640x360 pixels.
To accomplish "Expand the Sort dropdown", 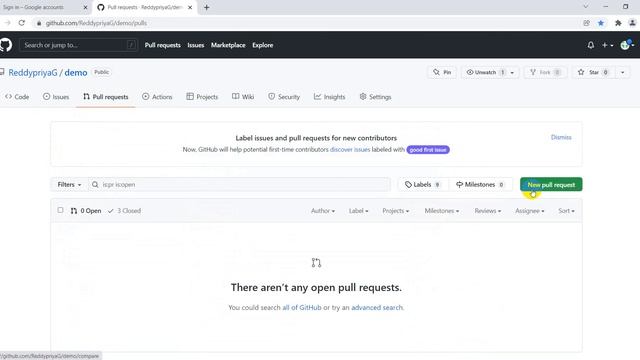I will pos(566,211).
